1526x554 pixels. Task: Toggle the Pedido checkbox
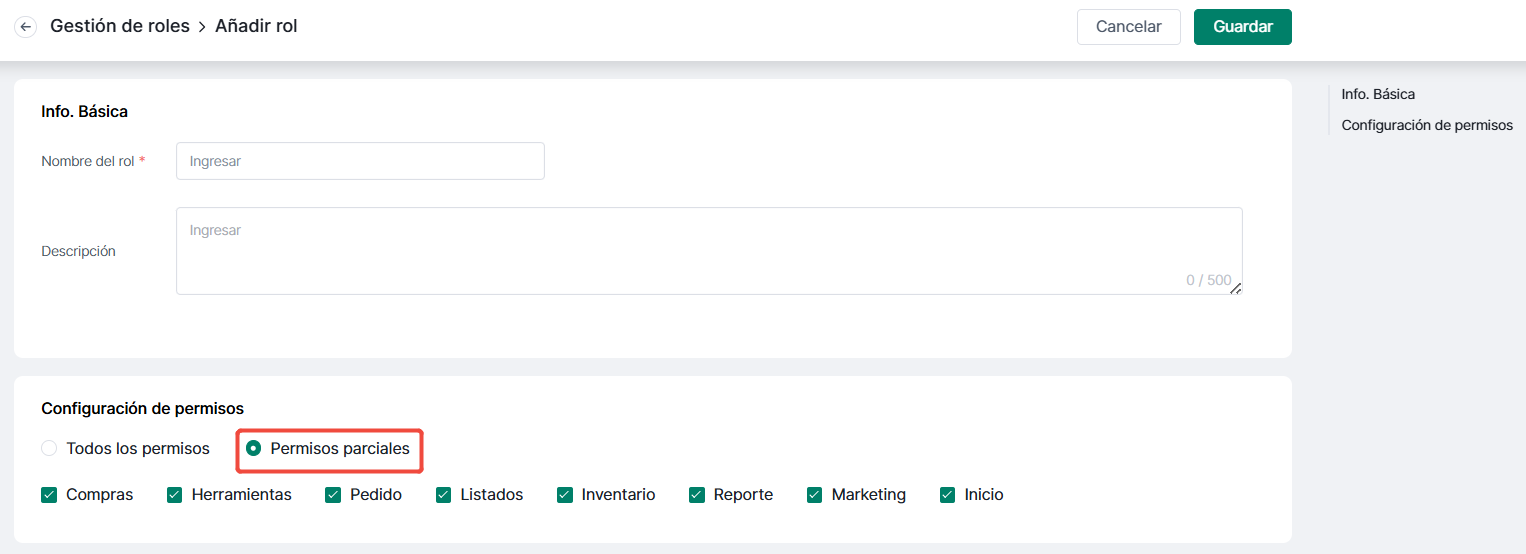pos(333,494)
